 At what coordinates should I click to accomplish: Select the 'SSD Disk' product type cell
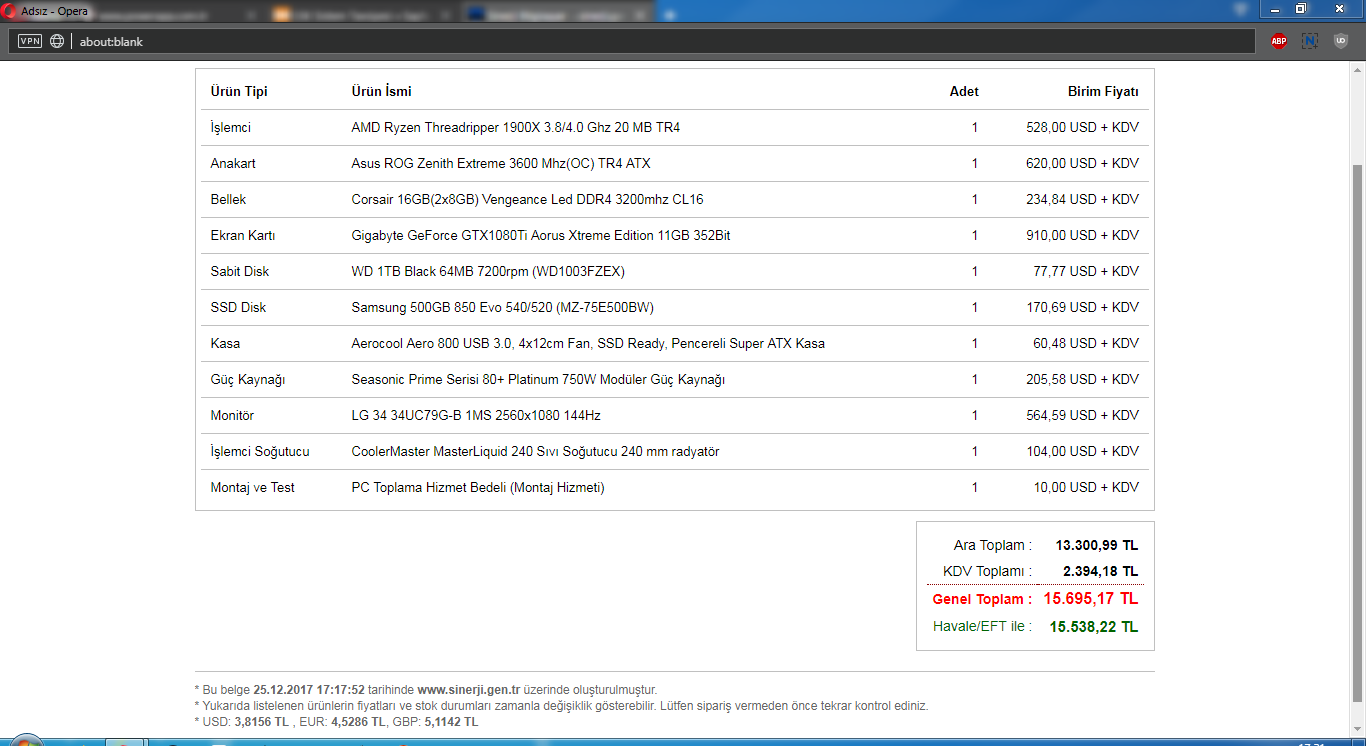click(x=238, y=307)
